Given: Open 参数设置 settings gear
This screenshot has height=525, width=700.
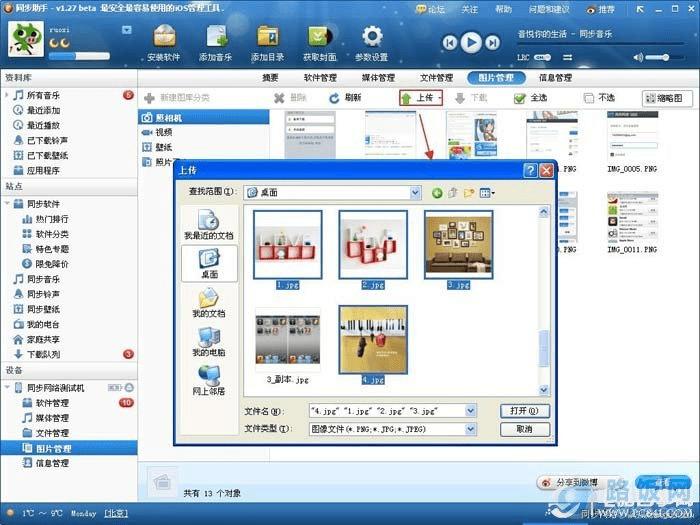Looking at the screenshot, I should point(371,42).
